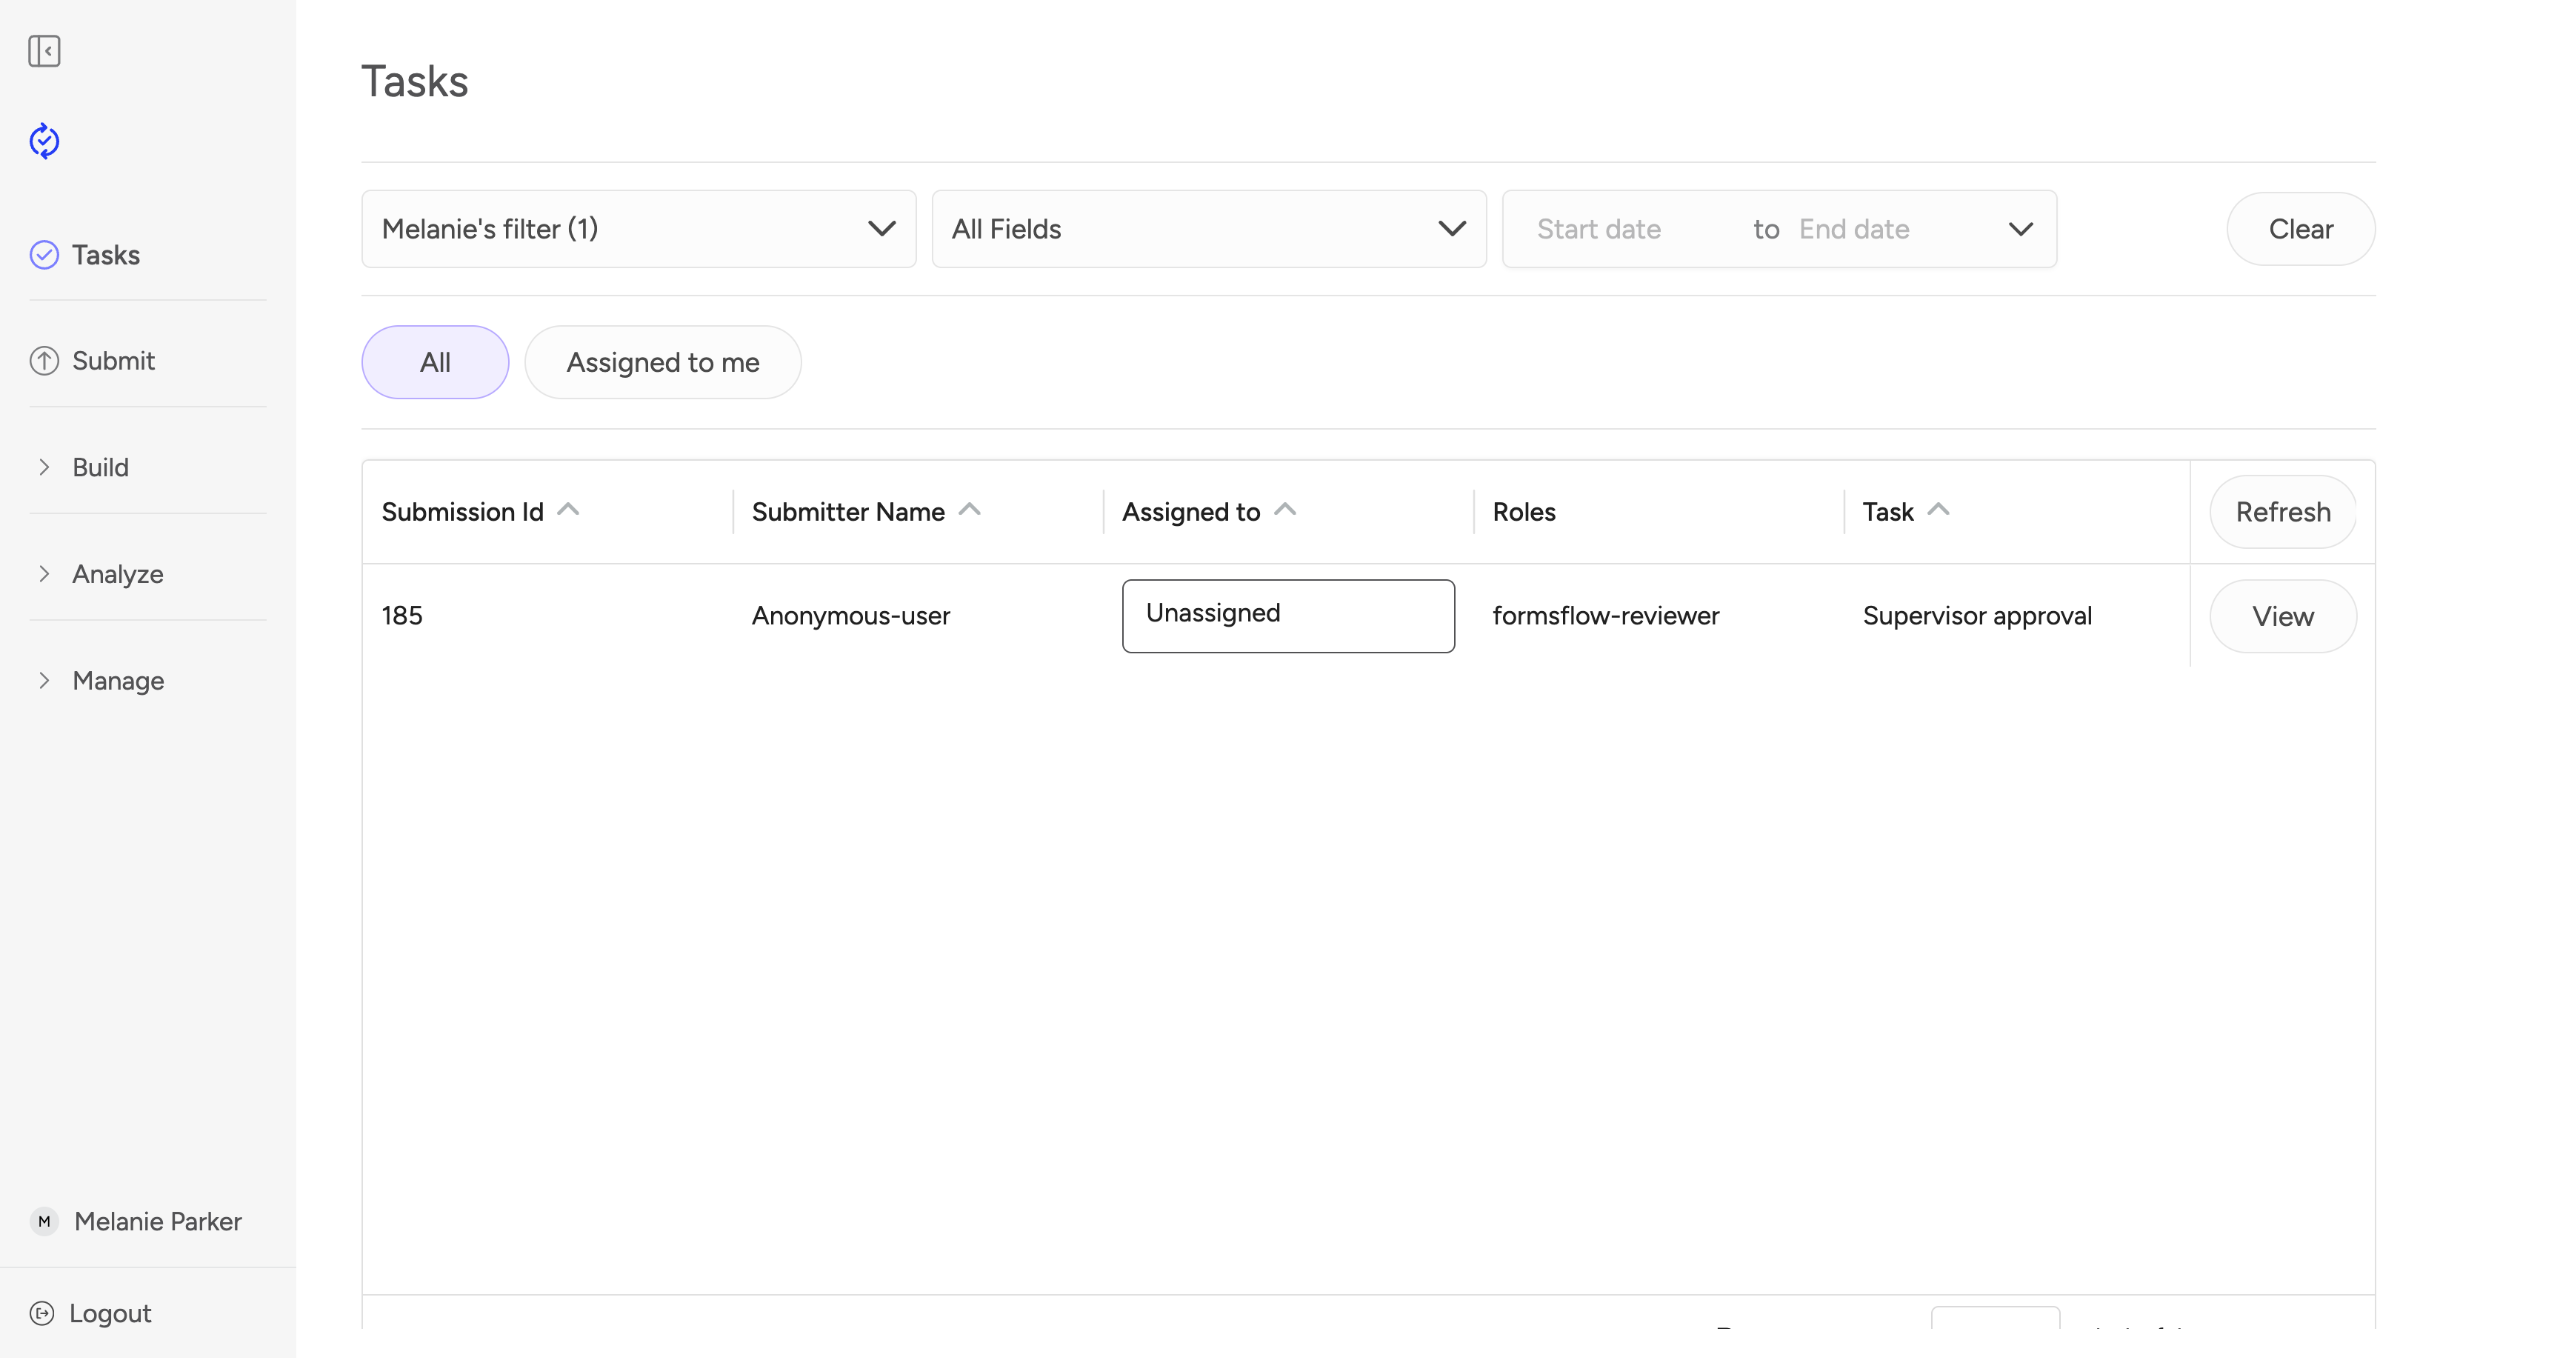Sort by Submitter Name arrow icon
Image resolution: width=2560 pixels, height=1358 pixels.
coord(969,510)
